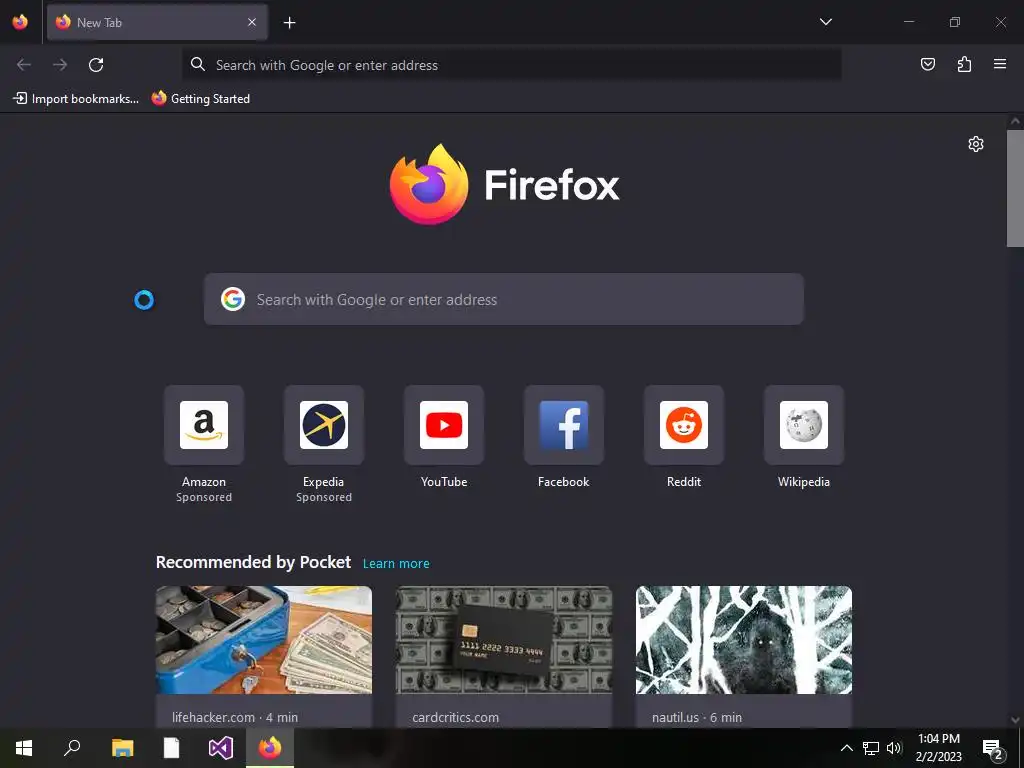Click the Firefox taskbar icon

[270, 748]
